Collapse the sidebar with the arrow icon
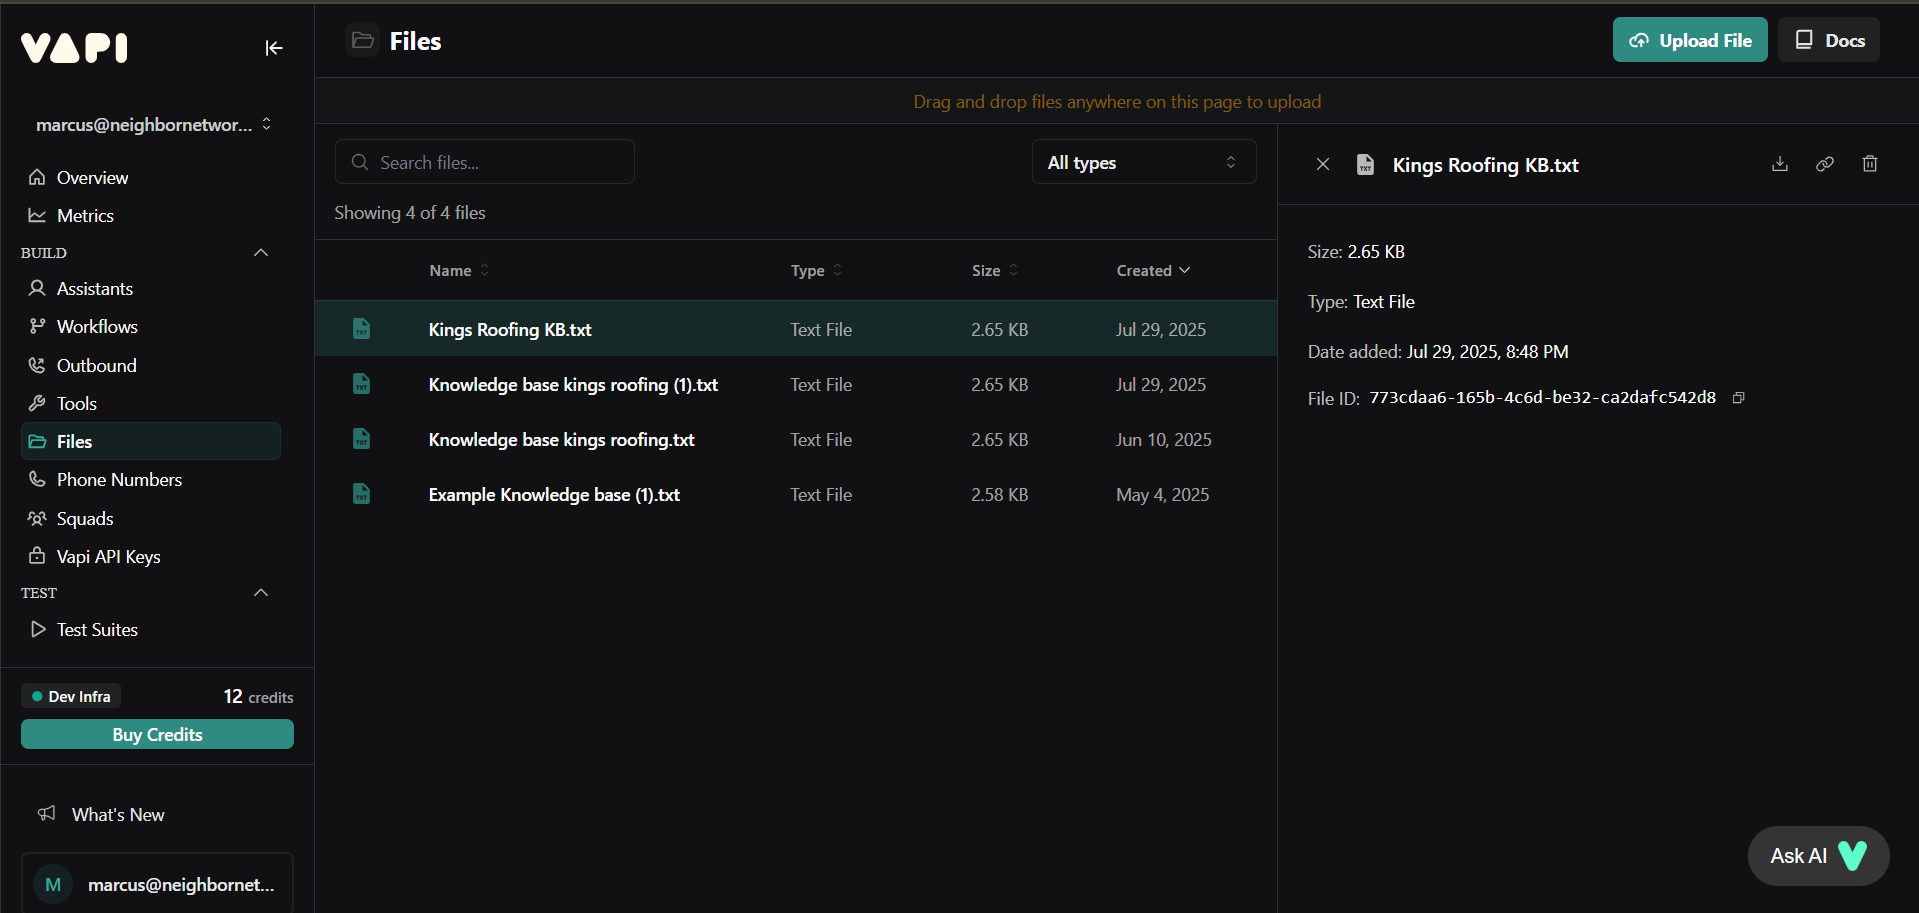Screen dimensions: 1919x913 click(x=273, y=47)
